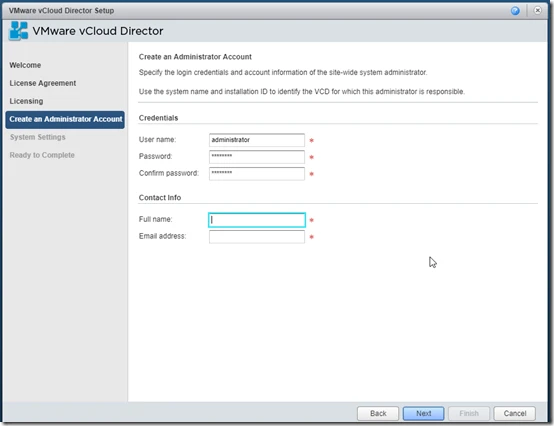Click the System Settings step
Screen dimensions: 554x426
tap(37, 137)
